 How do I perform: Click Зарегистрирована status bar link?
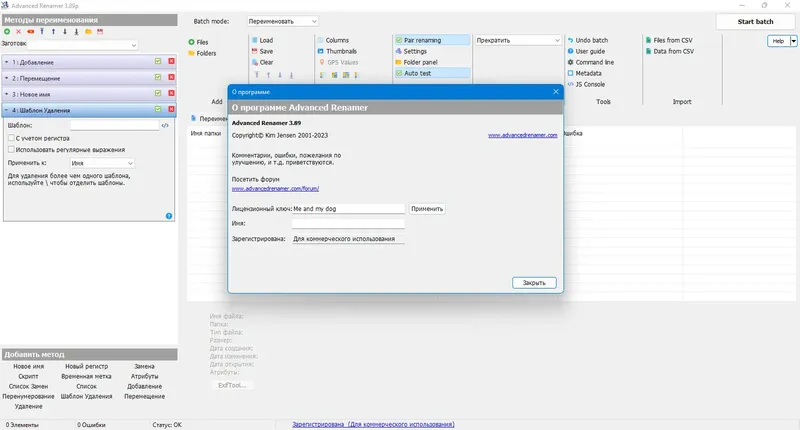coord(373,424)
